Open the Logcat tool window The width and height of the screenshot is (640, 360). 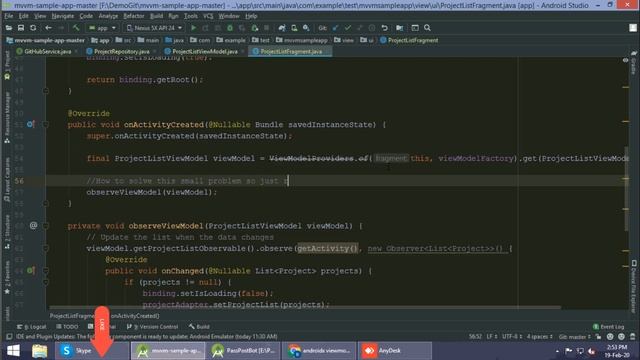(x=31, y=327)
